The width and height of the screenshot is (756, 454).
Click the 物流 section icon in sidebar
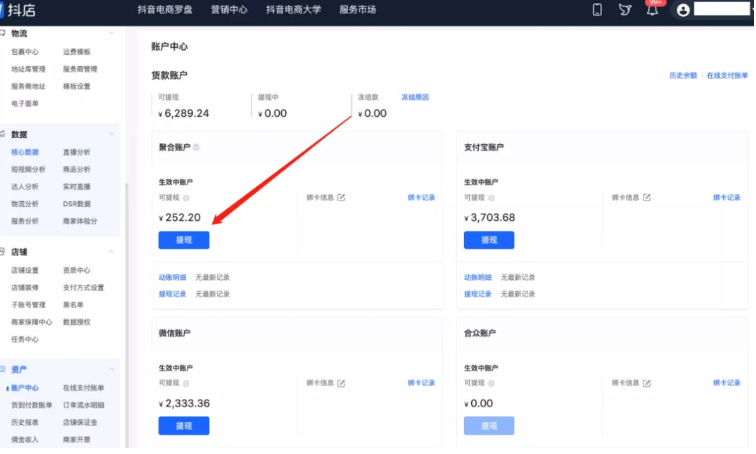[x=3, y=33]
